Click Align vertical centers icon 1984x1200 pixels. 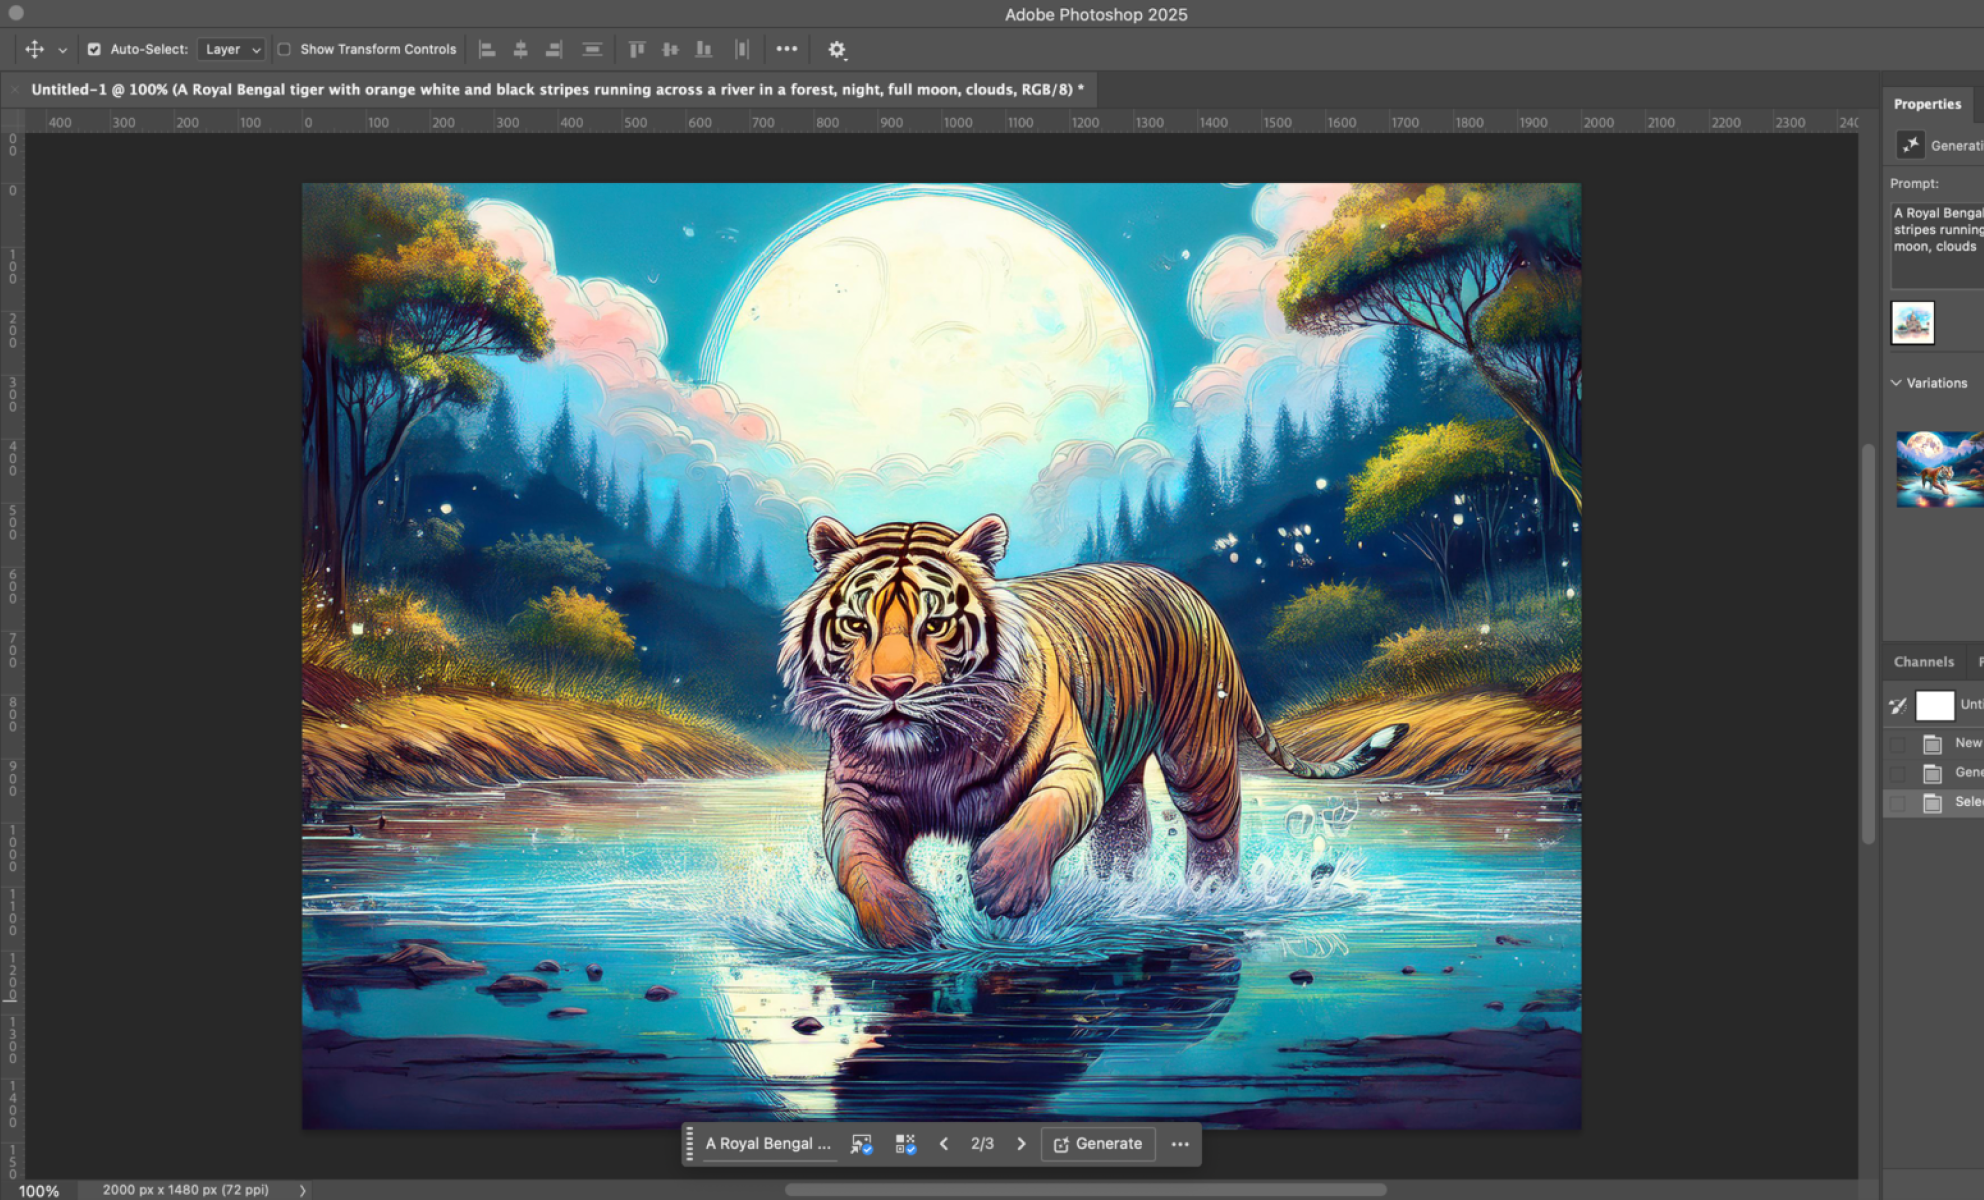670,49
